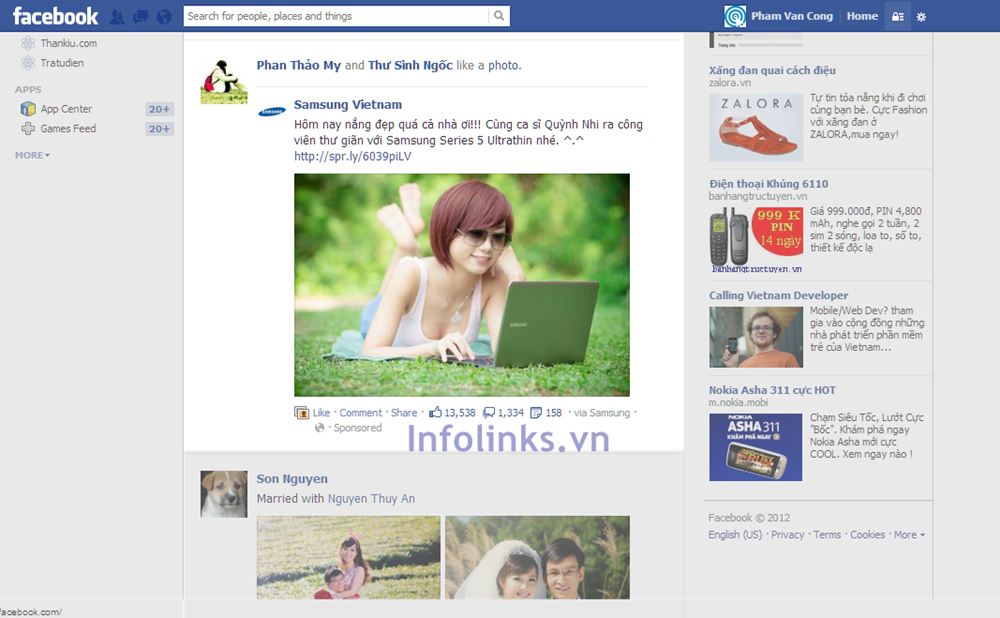The image size is (1000, 618).
Task: Click the public globe icon near Sponsored
Action: coord(320,428)
